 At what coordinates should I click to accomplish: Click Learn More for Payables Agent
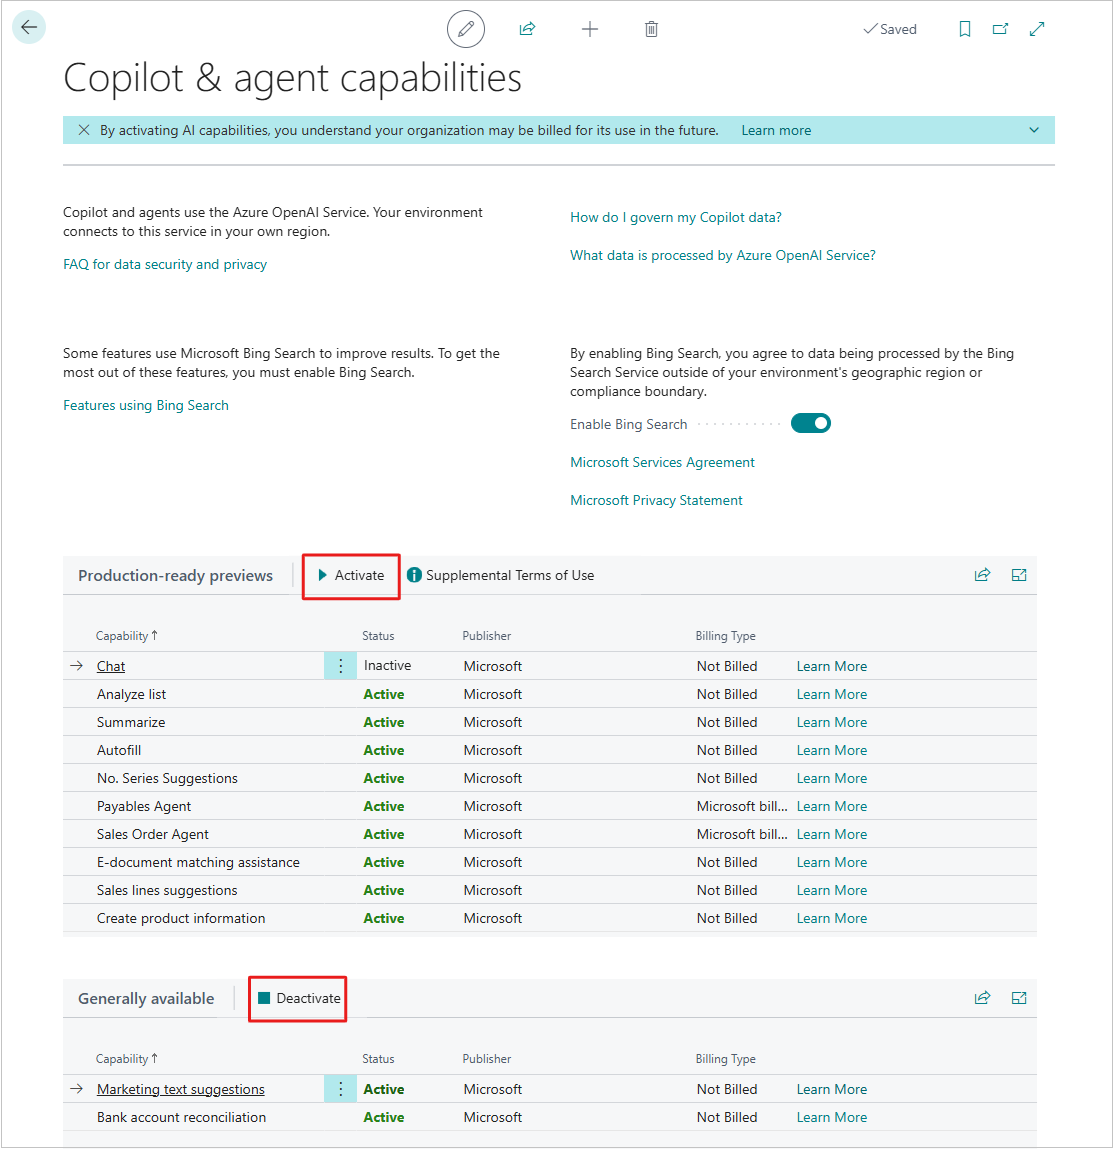point(831,806)
